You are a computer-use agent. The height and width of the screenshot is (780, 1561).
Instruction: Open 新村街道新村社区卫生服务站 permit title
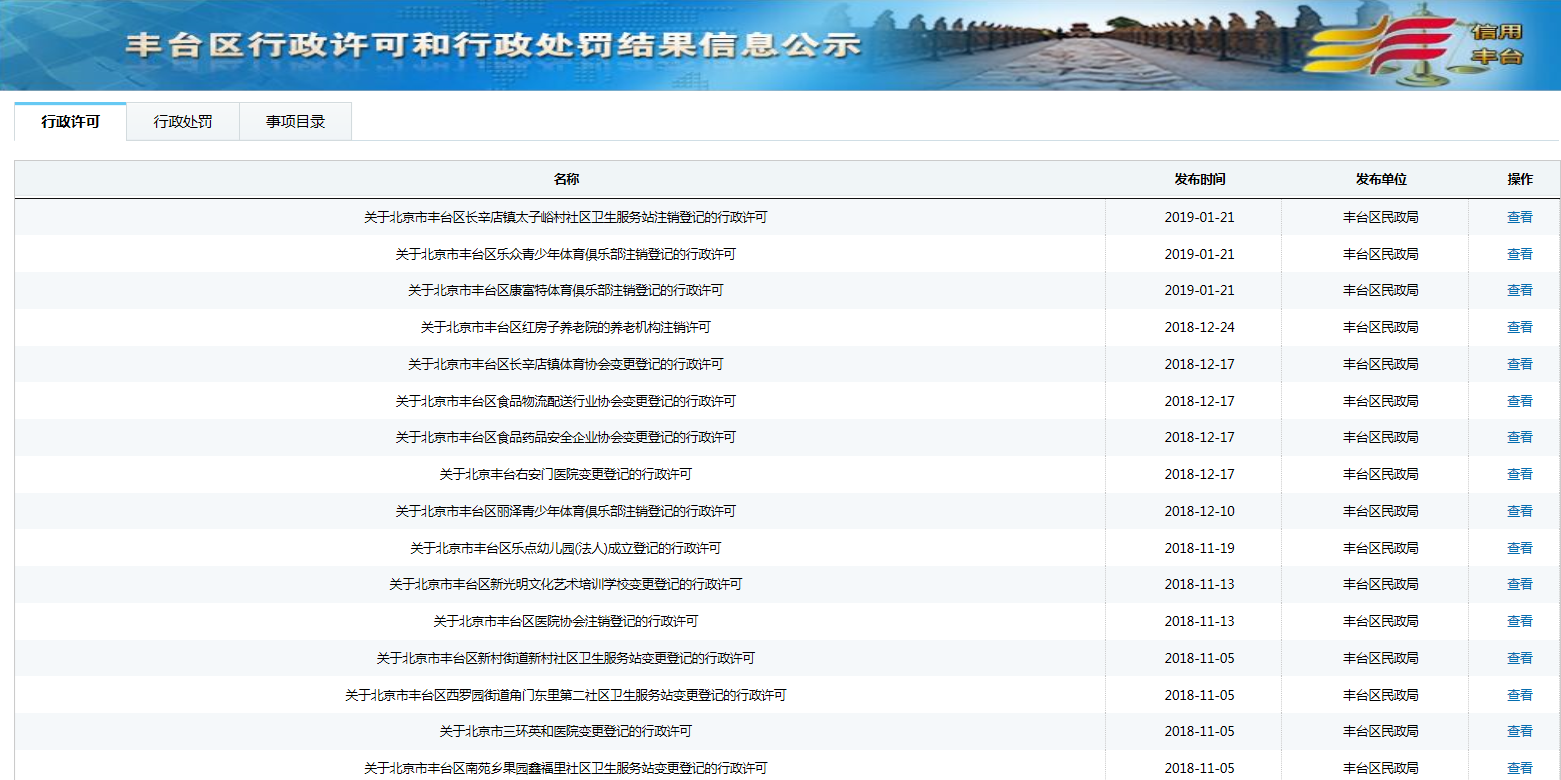point(565,658)
